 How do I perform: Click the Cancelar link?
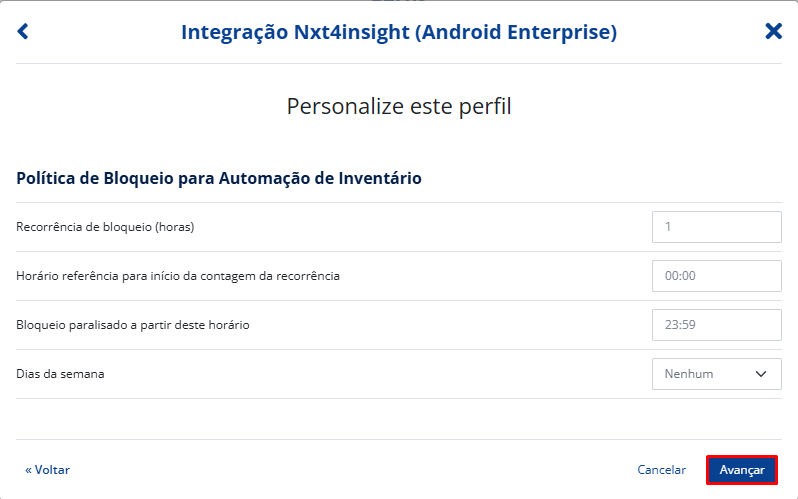(661, 470)
